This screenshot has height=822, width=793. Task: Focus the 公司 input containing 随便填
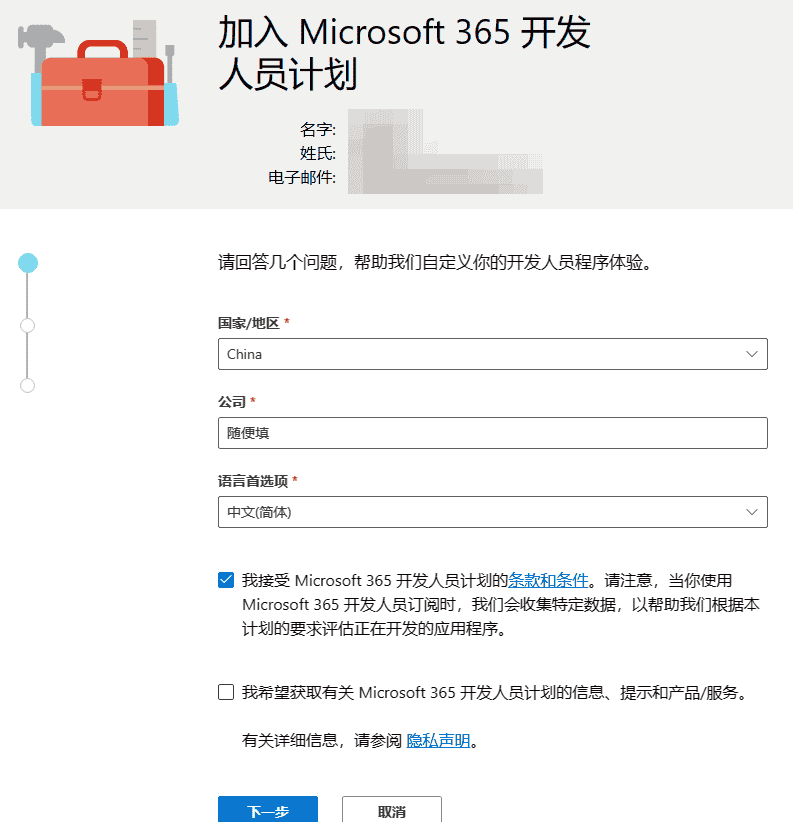(x=492, y=433)
